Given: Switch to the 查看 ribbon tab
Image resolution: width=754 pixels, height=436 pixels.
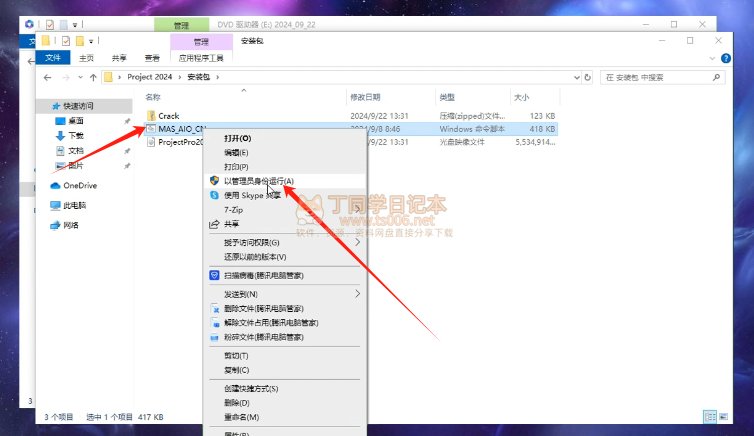Looking at the screenshot, I should tap(152, 58).
